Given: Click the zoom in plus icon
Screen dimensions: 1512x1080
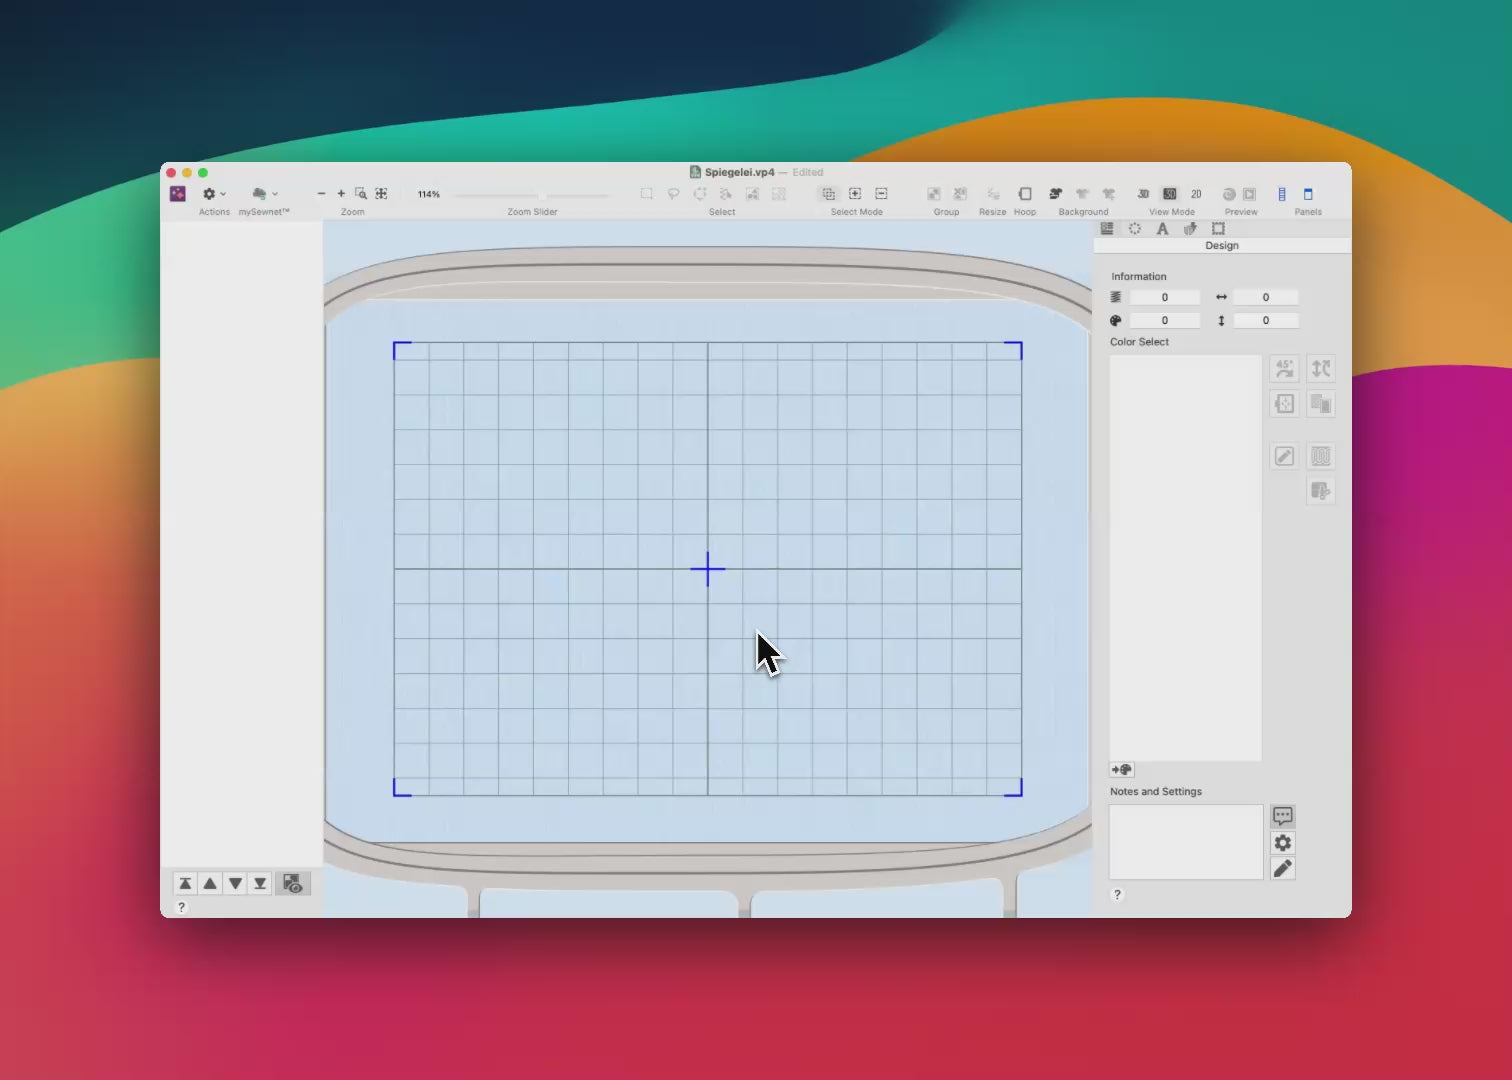Looking at the screenshot, I should click(341, 194).
